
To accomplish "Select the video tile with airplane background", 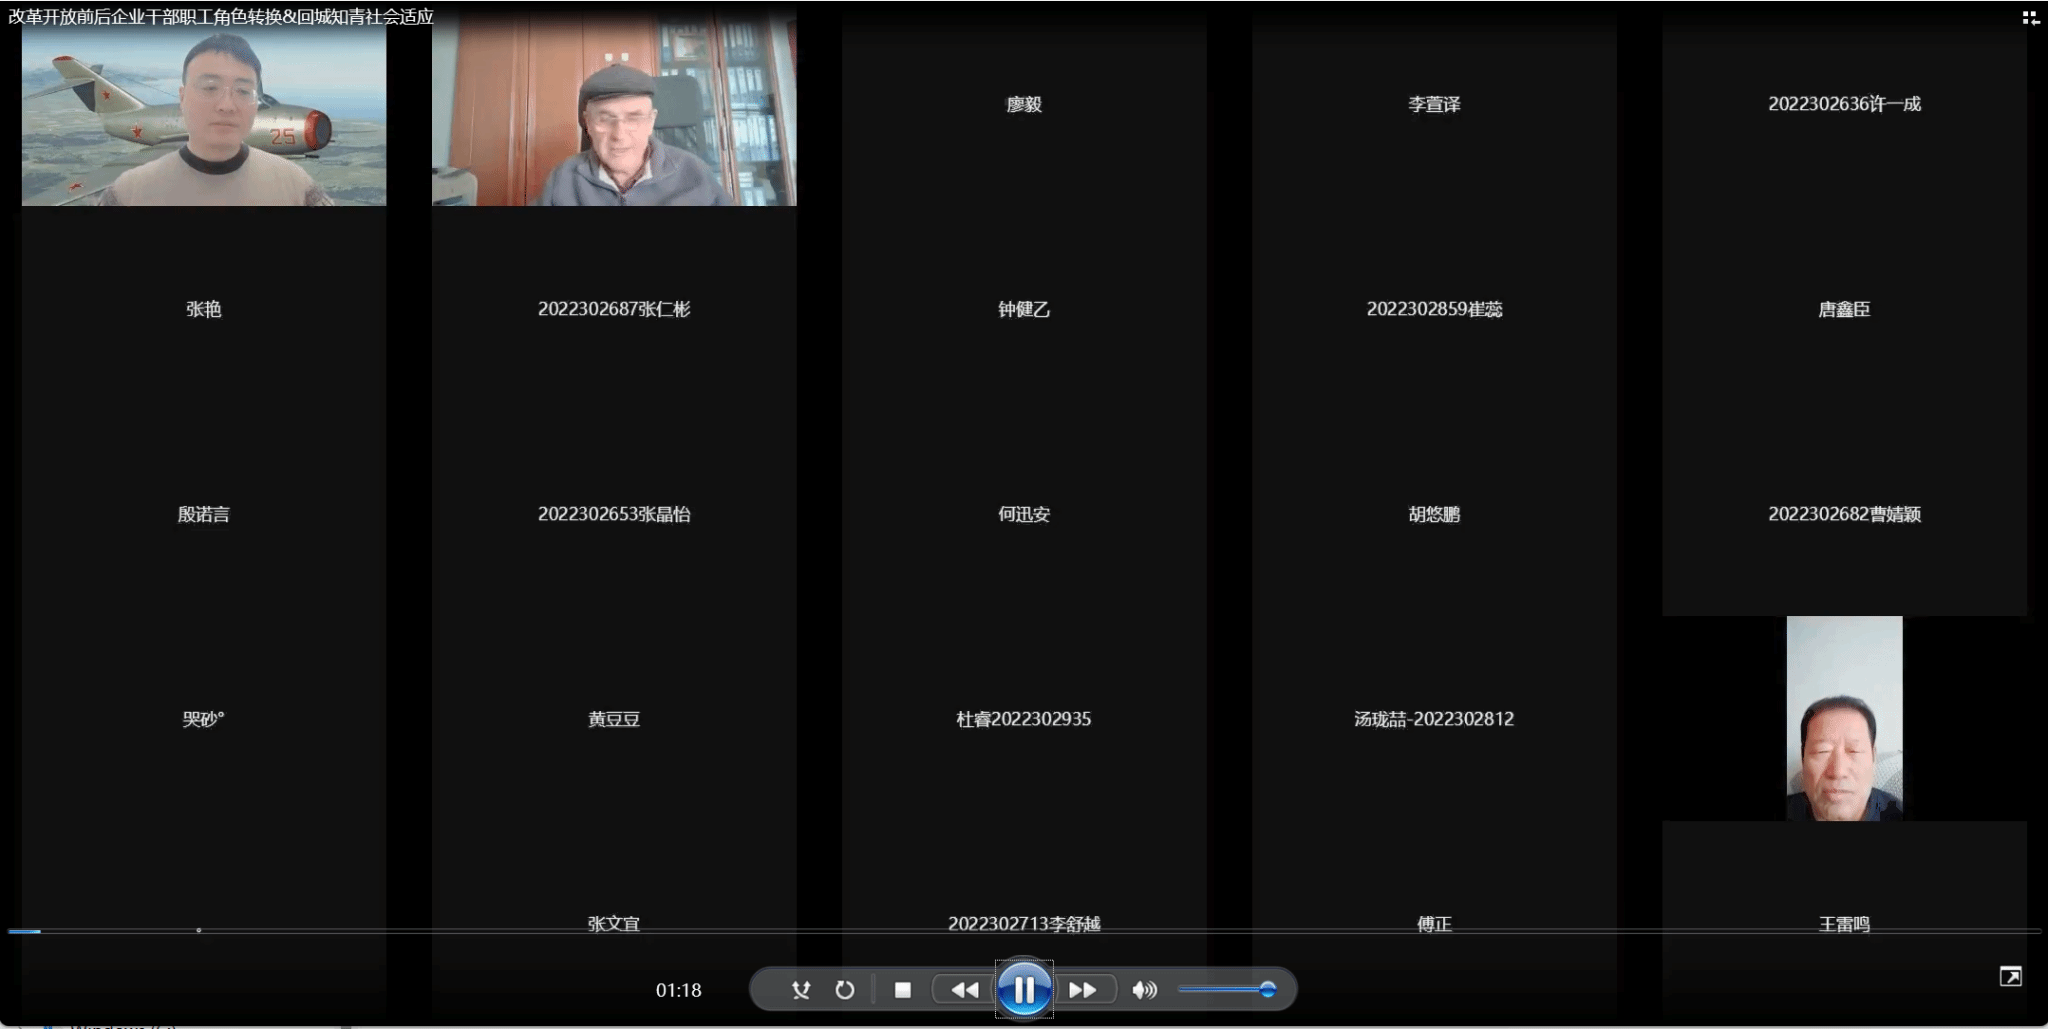I will click(x=204, y=115).
